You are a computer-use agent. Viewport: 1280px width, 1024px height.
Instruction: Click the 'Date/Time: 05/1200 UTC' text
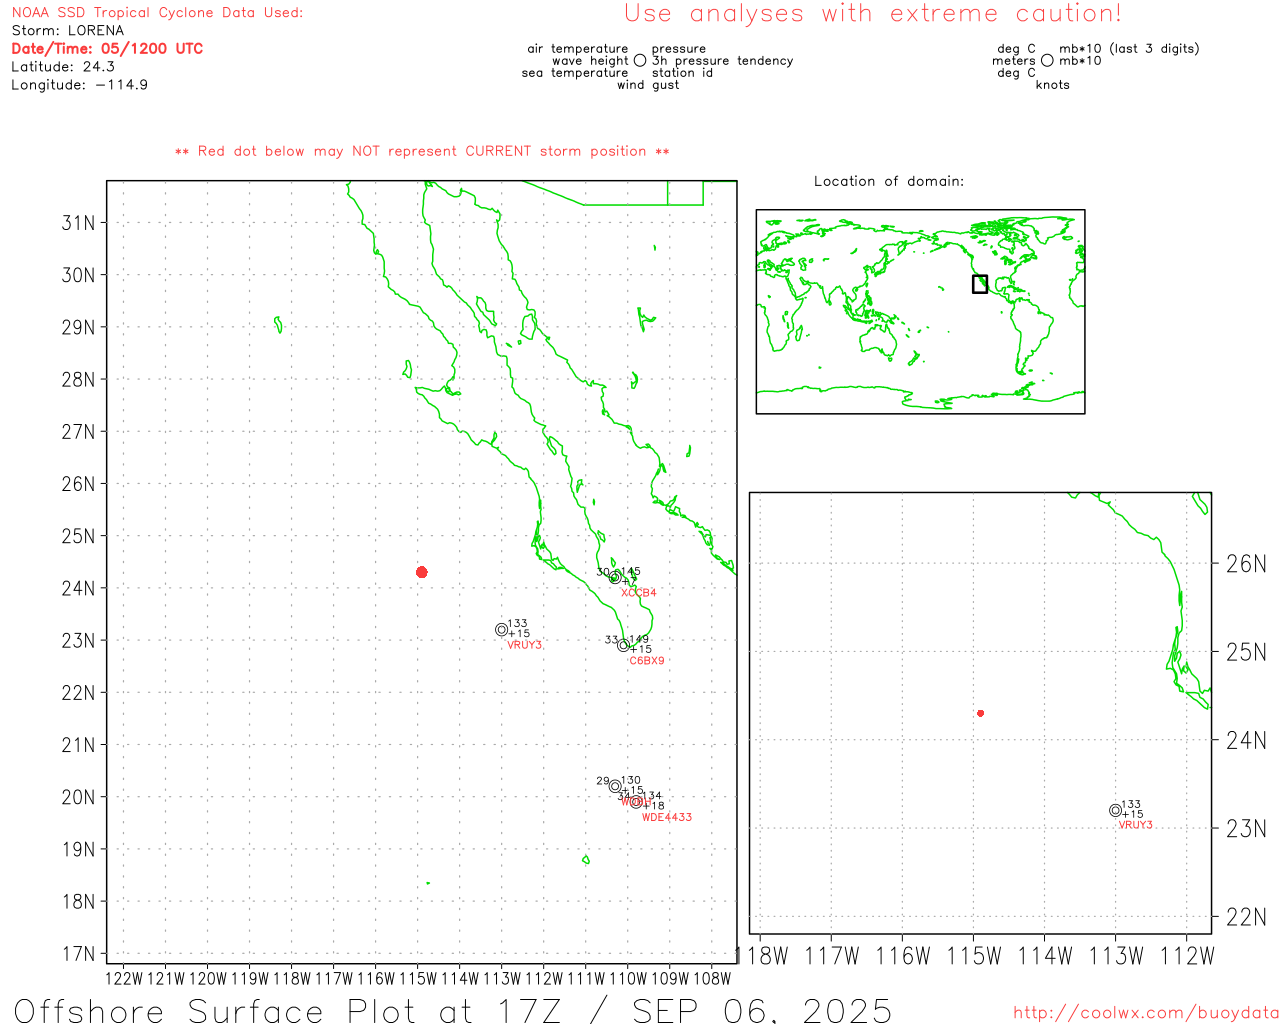click(107, 48)
